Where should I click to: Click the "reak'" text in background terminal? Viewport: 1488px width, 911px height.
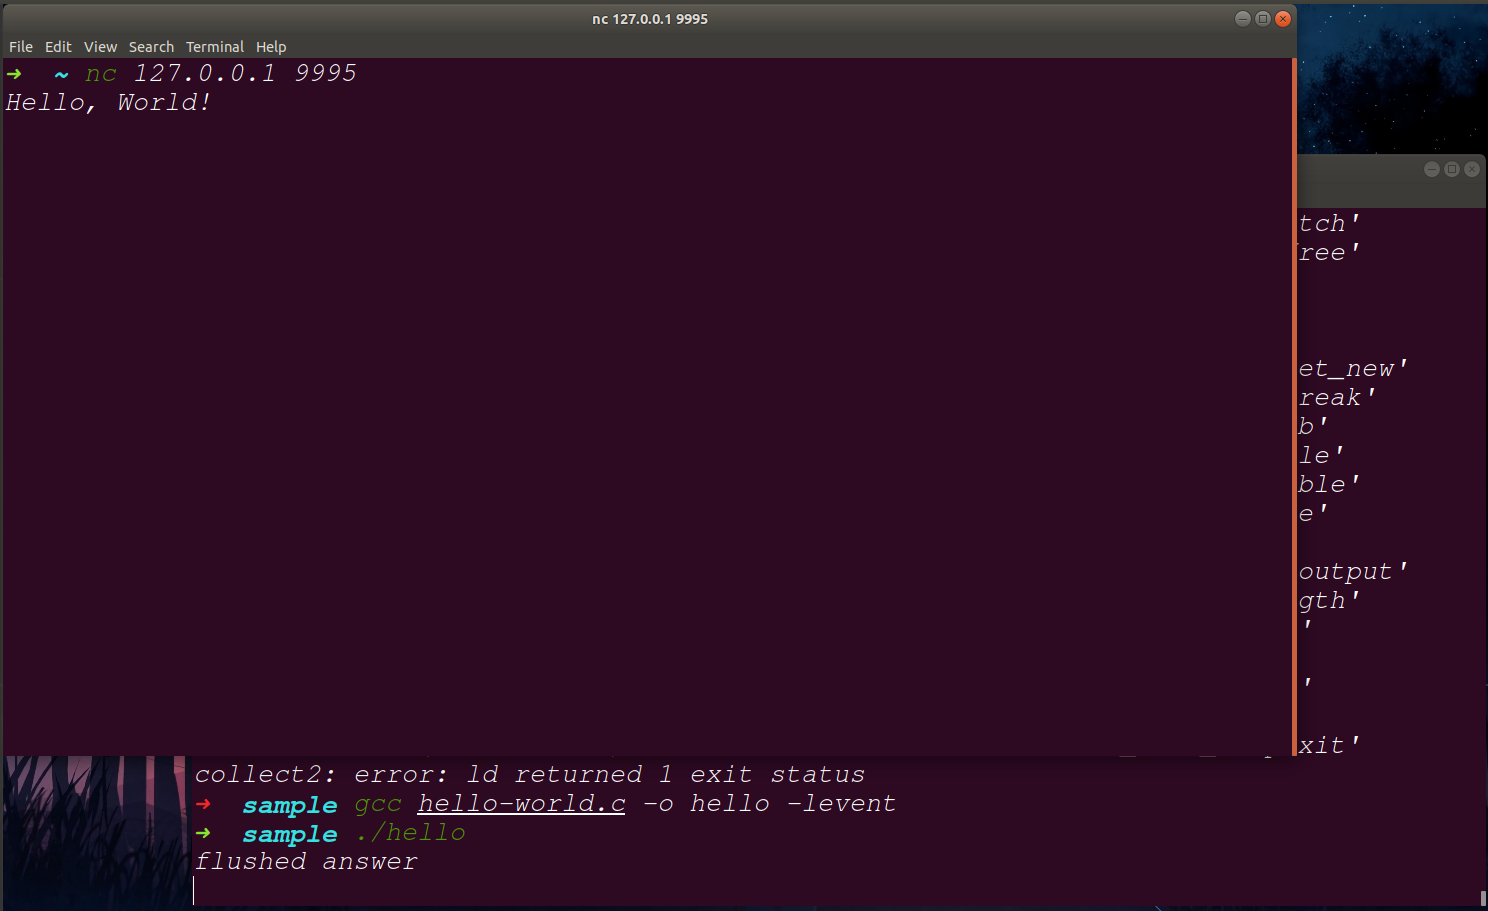pyautogui.click(x=1337, y=398)
